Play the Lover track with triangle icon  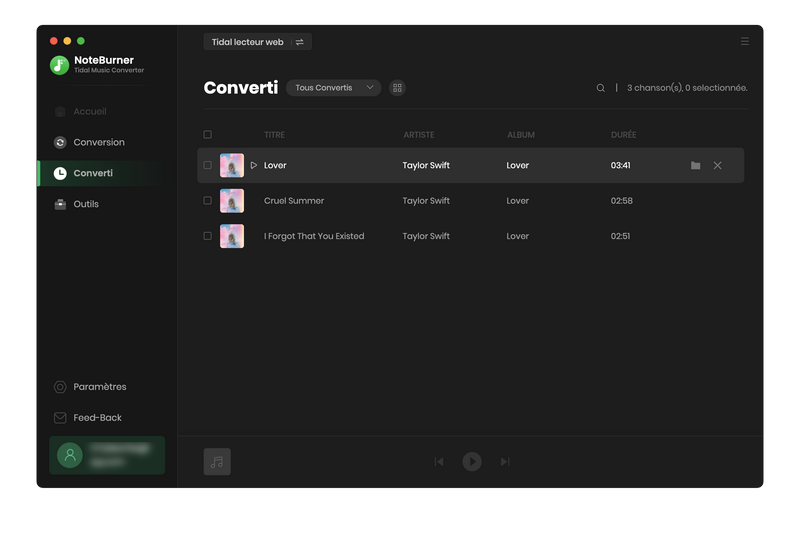point(254,165)
